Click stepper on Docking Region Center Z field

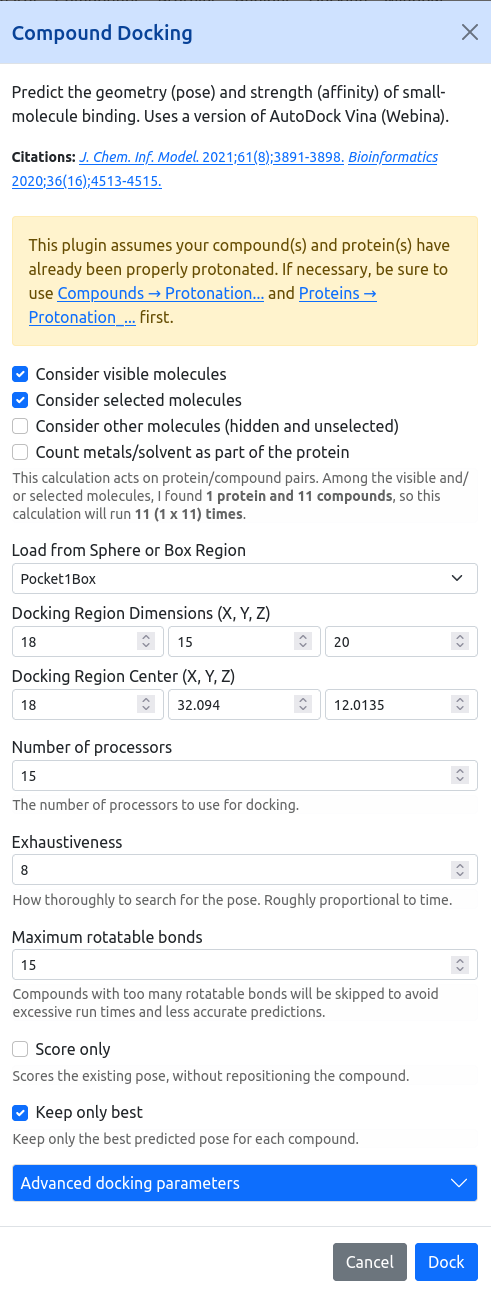click(459, 705)
